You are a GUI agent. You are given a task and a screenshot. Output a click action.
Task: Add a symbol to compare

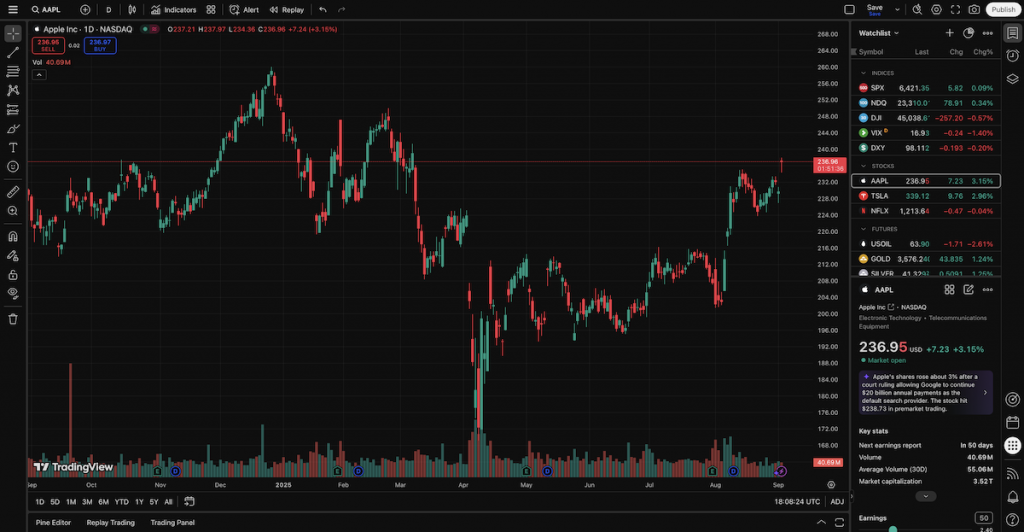85,10
